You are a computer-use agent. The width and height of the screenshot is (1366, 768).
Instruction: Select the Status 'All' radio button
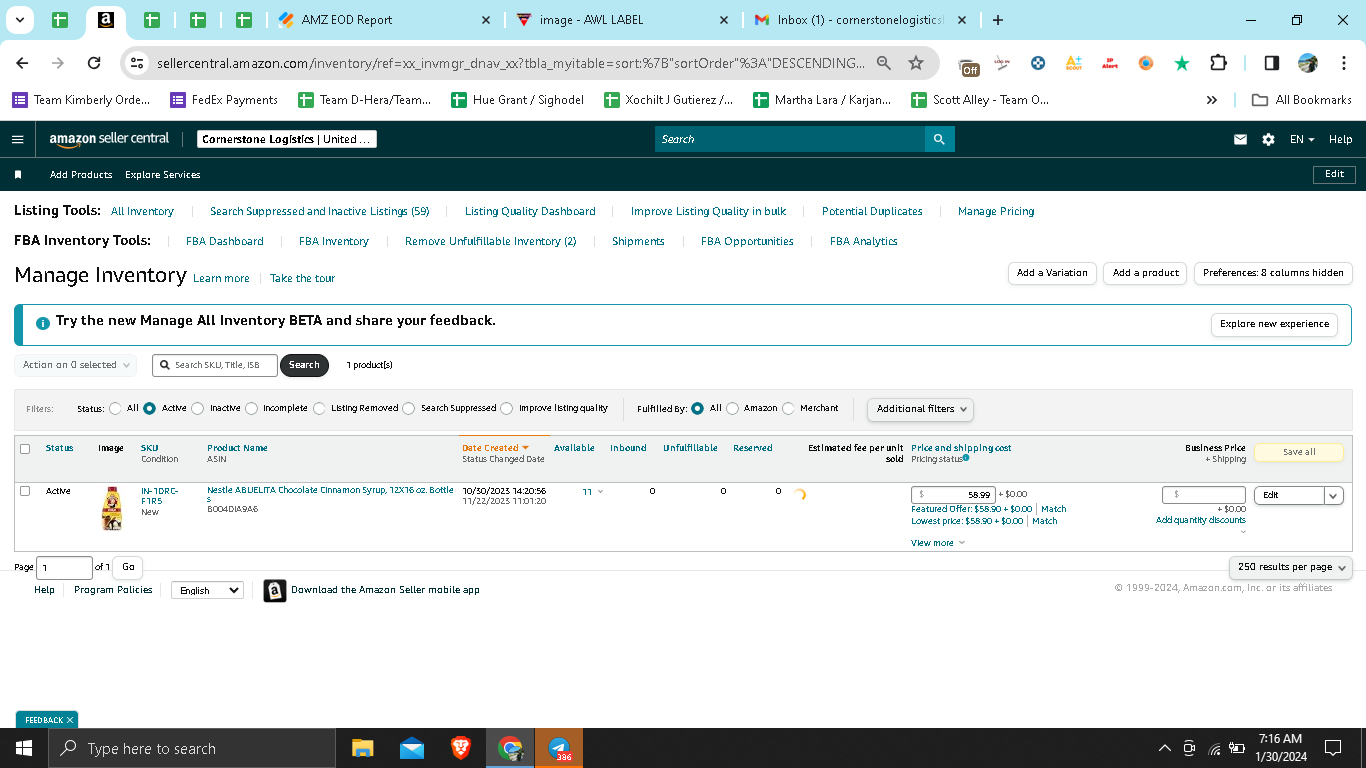point(116,408)
